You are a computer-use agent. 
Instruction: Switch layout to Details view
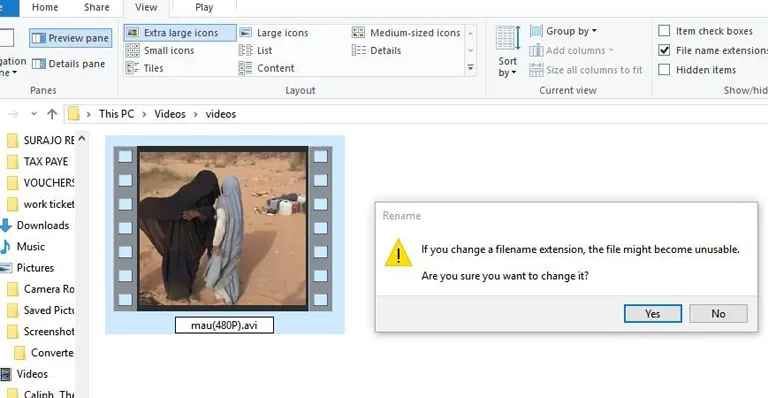pos(376,50)
